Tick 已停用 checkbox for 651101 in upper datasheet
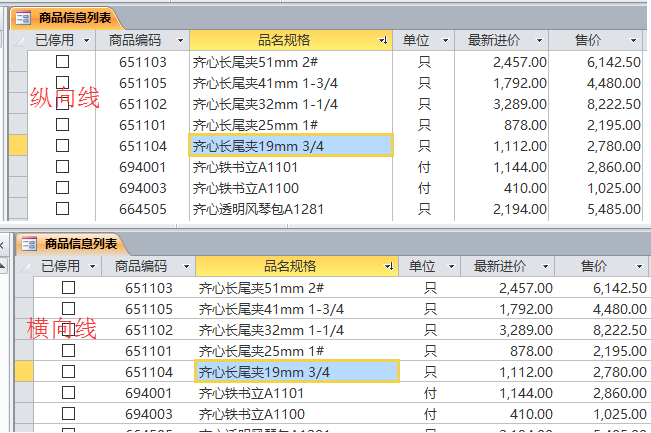 62,125
